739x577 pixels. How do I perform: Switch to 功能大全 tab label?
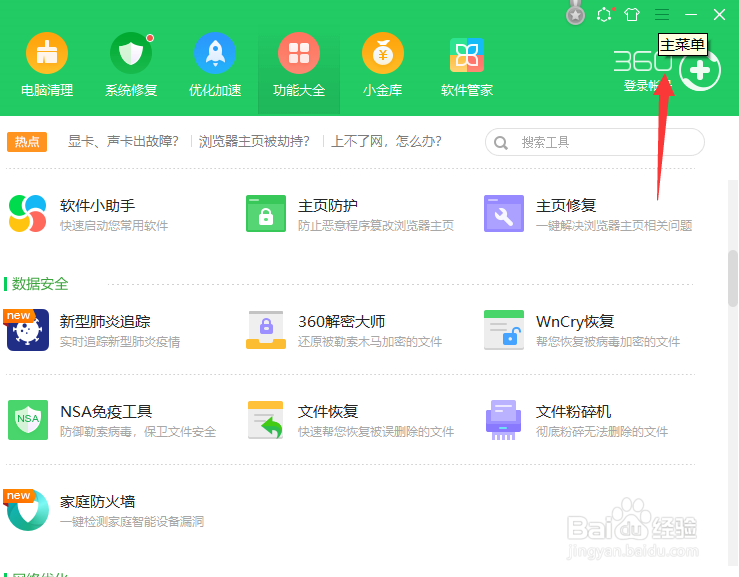click(x=299, y=90)
